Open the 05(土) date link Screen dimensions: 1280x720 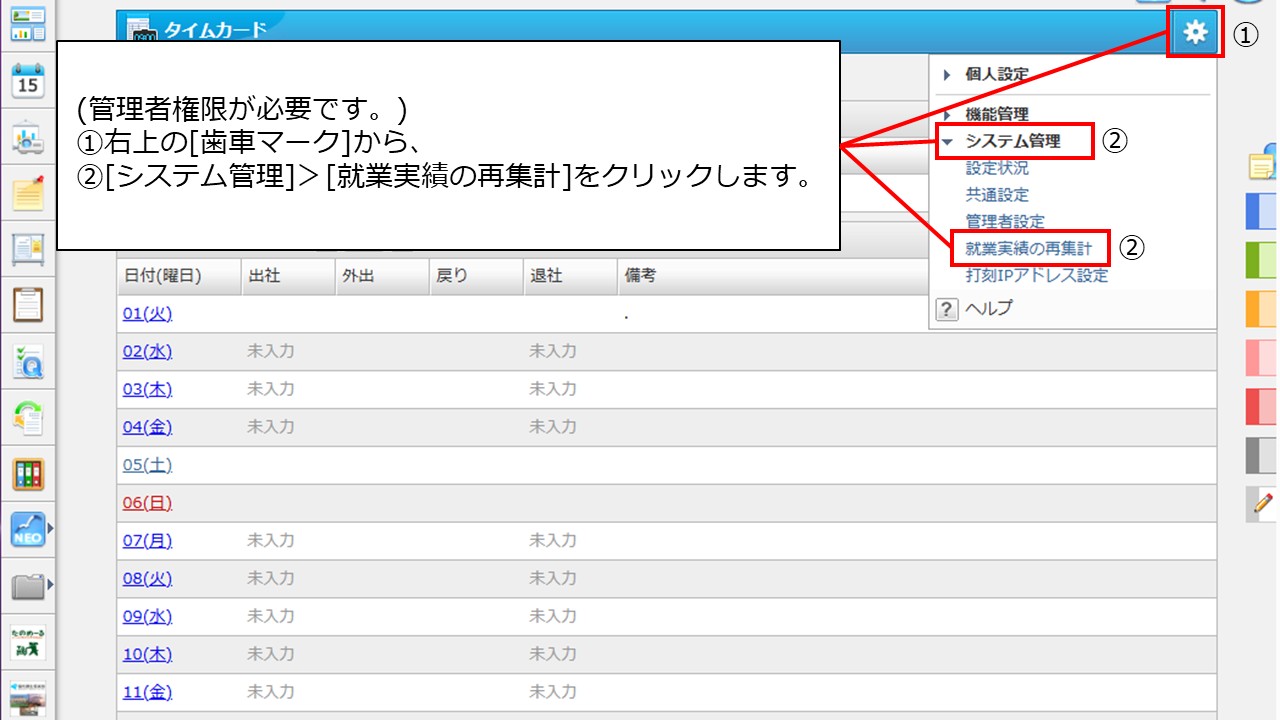pyautogui.click(x=147, y=465)
